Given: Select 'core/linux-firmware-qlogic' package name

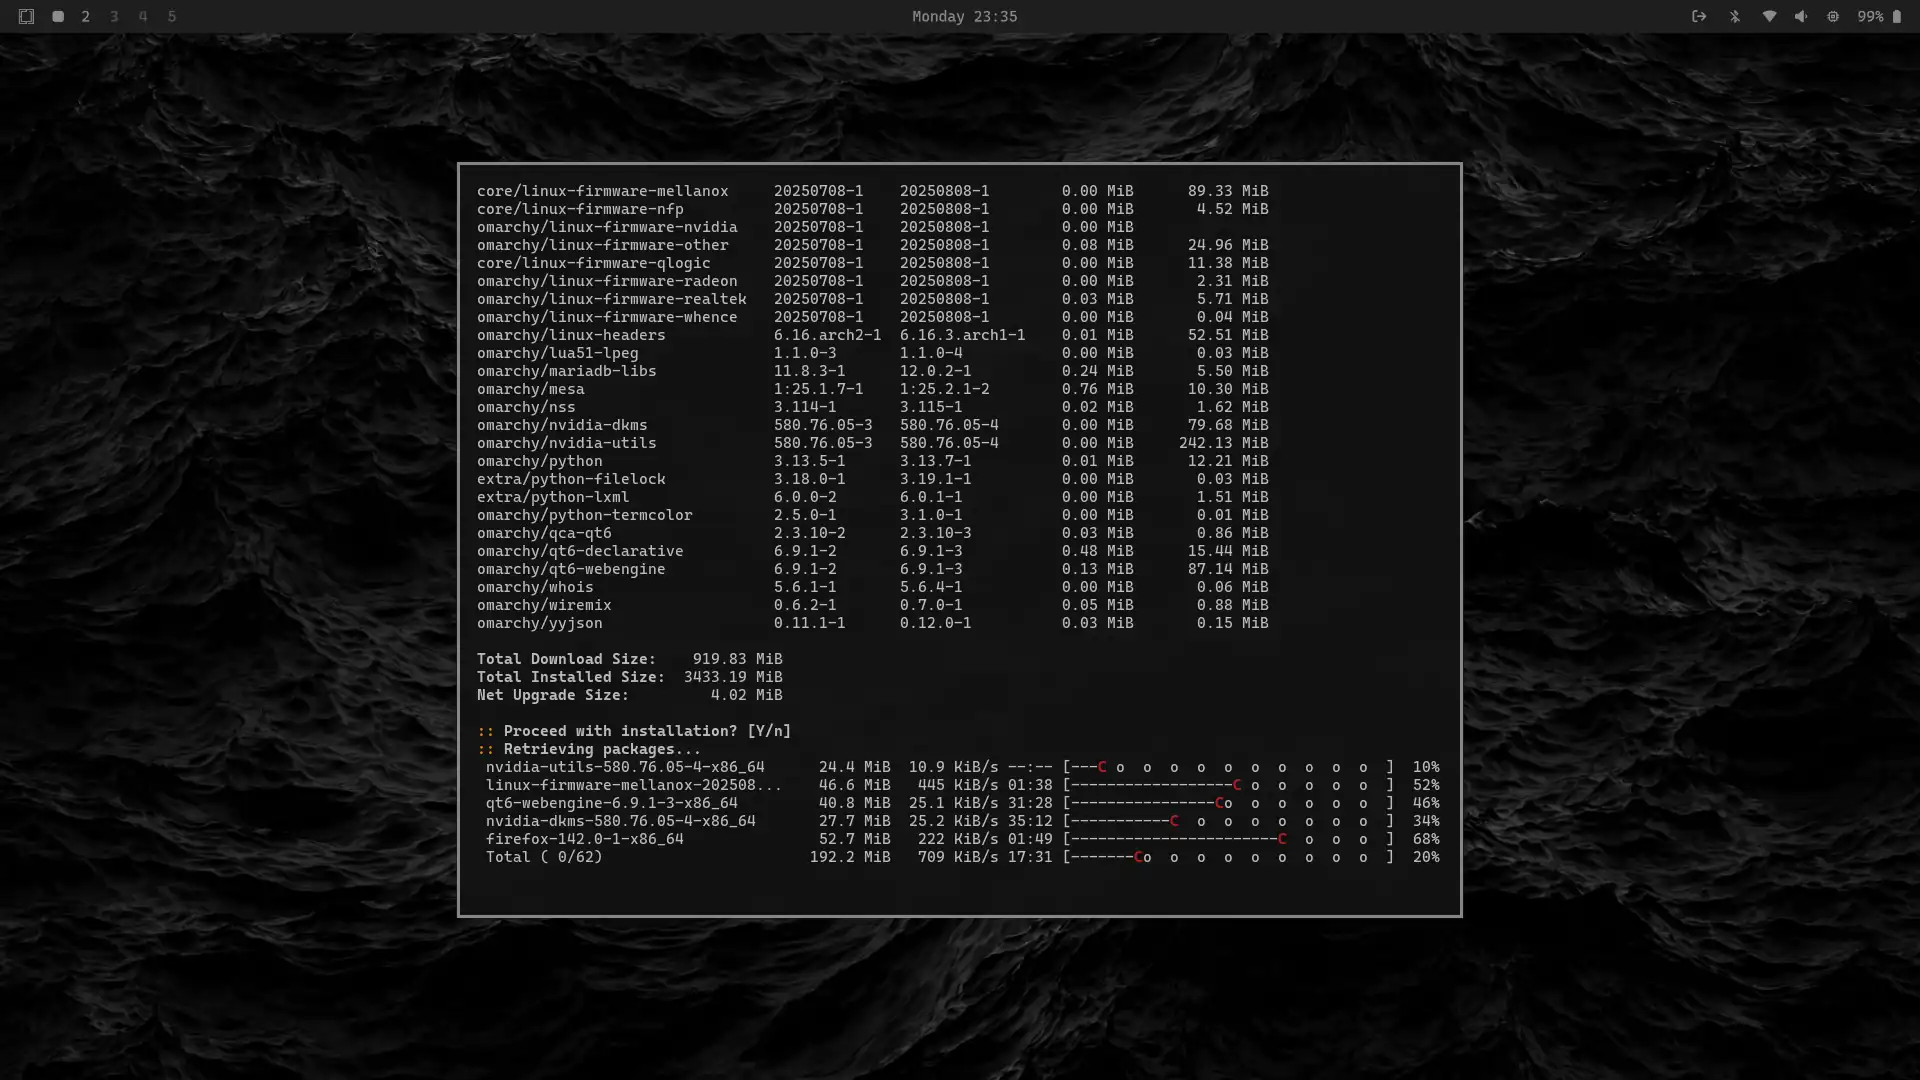Looking at the screenshot, I should pos(593,263).
